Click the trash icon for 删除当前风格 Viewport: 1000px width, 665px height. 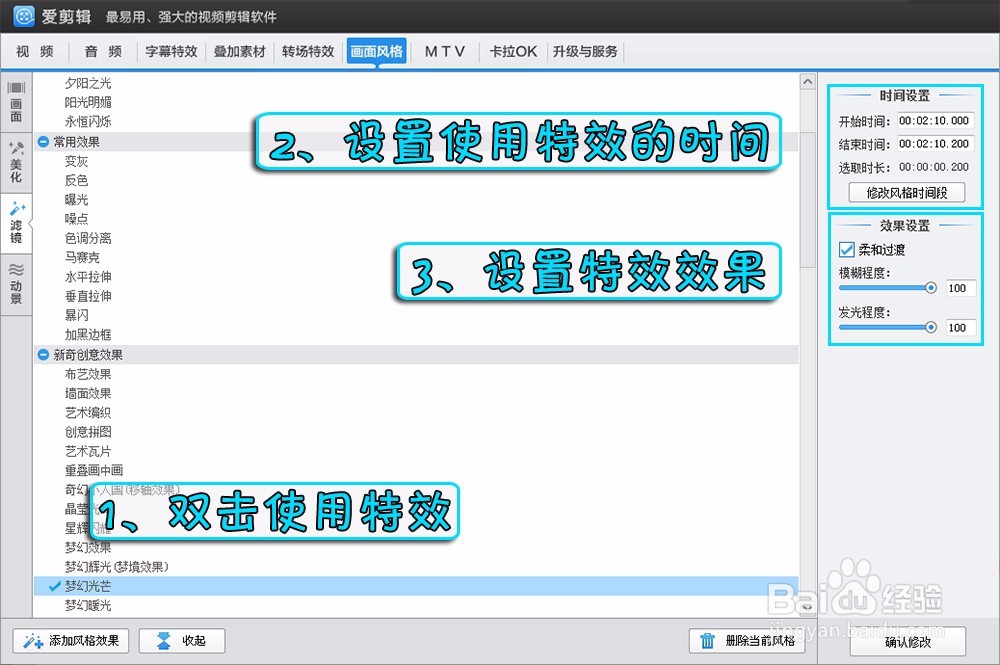click(x=708, y=641)
